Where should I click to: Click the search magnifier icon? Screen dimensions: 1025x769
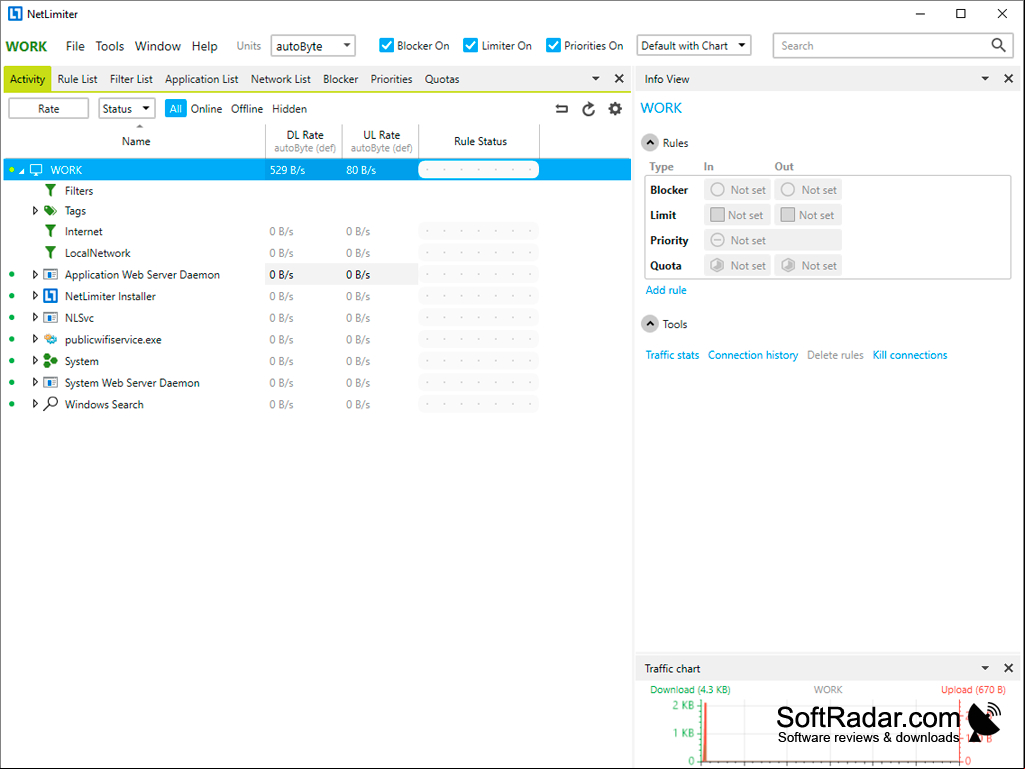pos(998,45)
